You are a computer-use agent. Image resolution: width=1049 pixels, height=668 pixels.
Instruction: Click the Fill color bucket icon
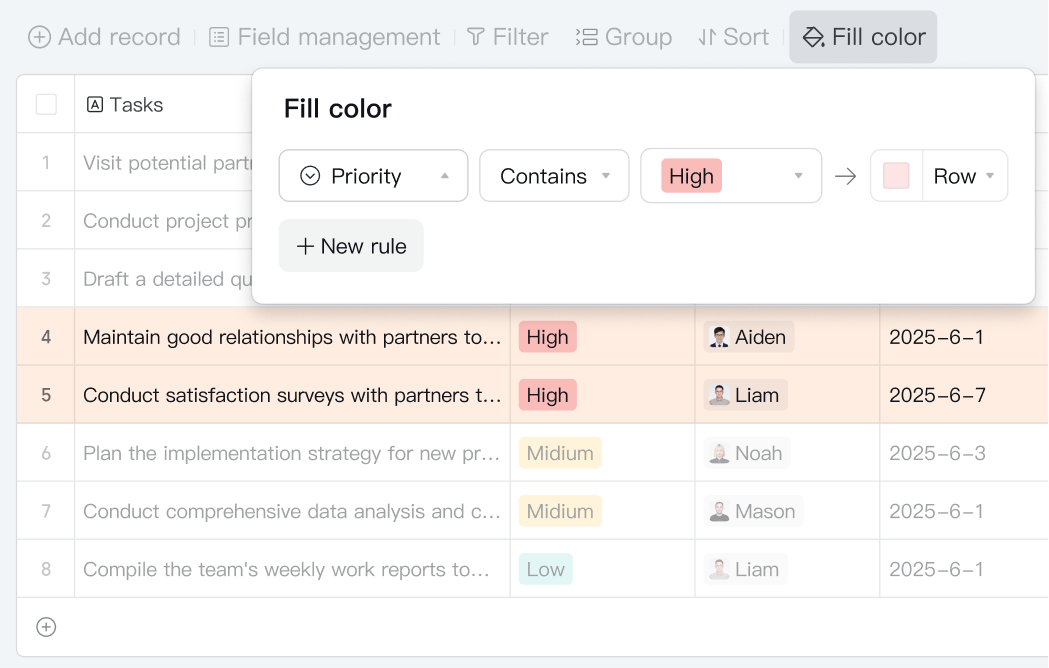click(x=814, y=37)
